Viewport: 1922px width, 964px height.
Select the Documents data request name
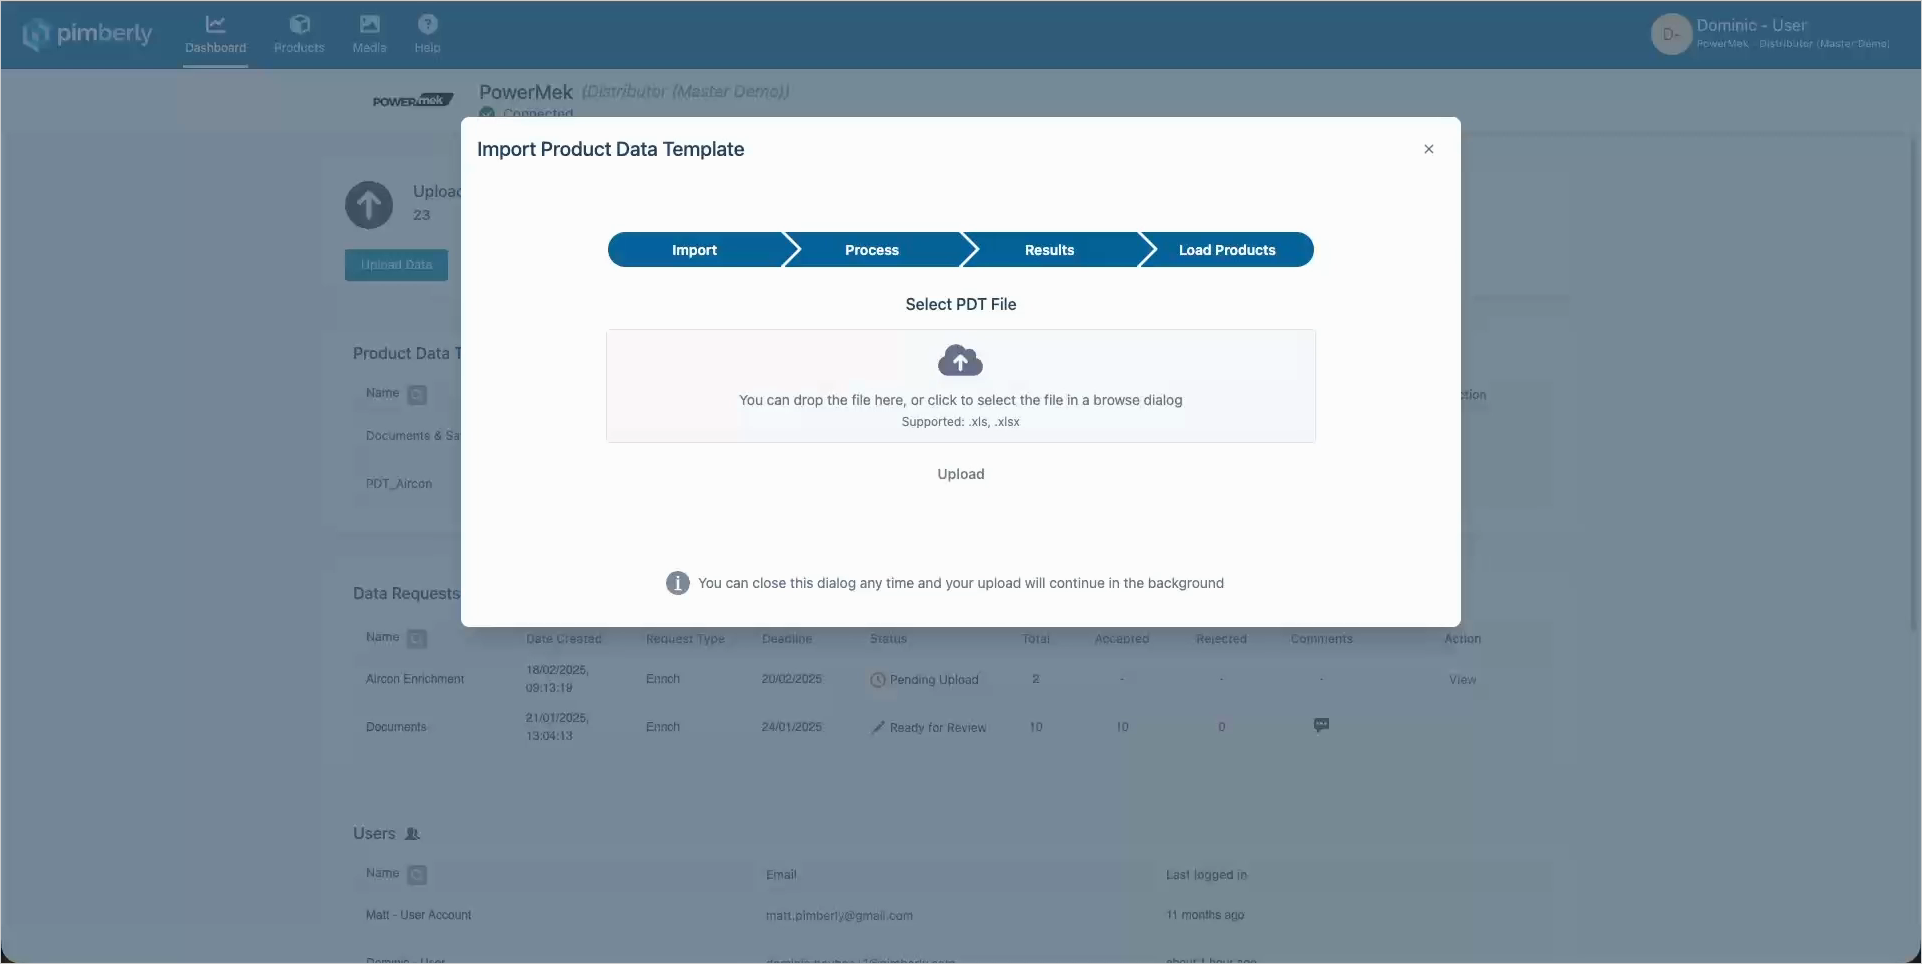click(396, 727)
